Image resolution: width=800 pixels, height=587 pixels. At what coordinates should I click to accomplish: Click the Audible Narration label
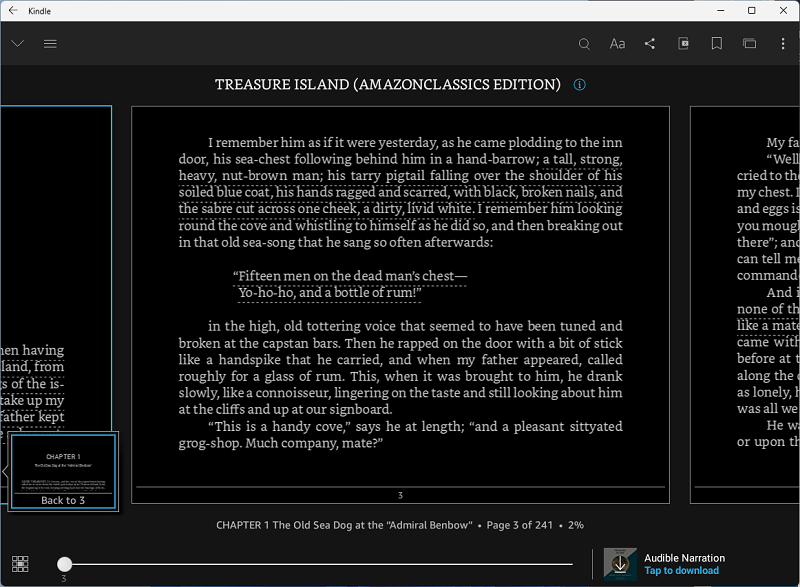684,558
